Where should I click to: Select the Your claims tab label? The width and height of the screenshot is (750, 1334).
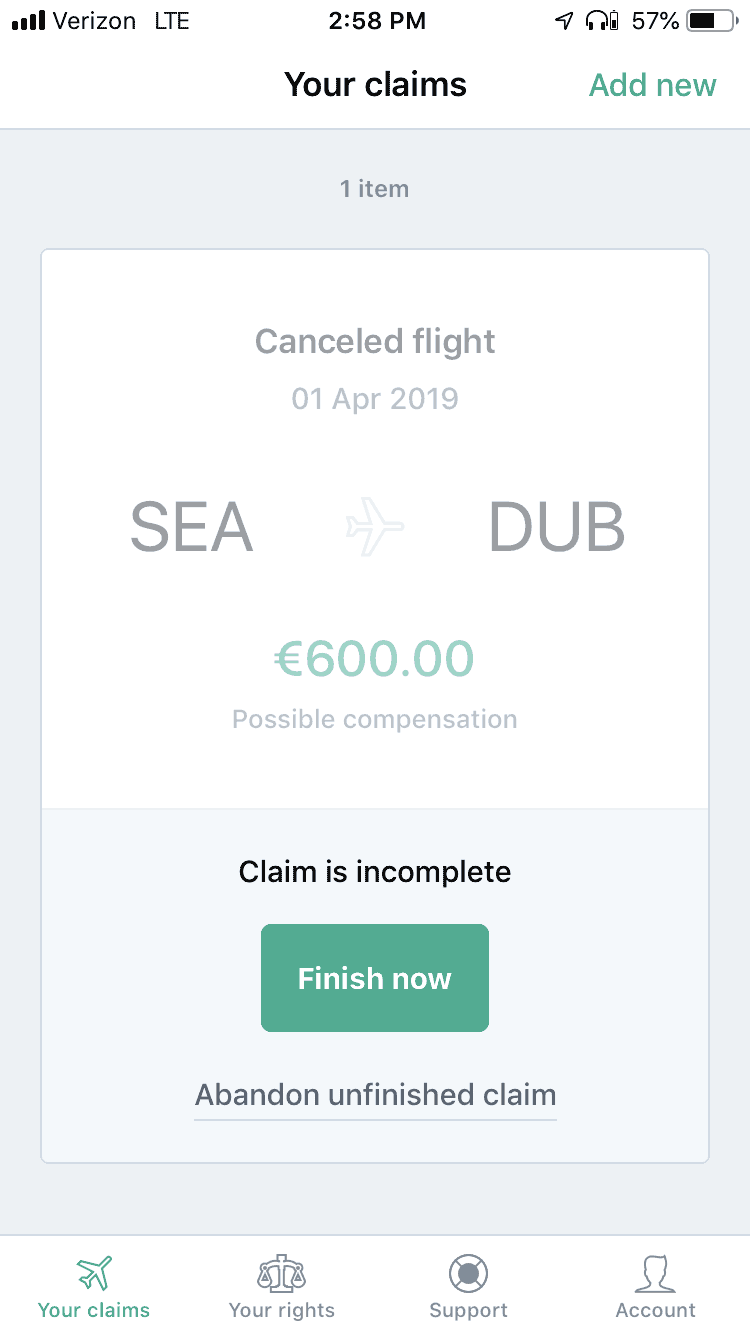point(94,1310)
